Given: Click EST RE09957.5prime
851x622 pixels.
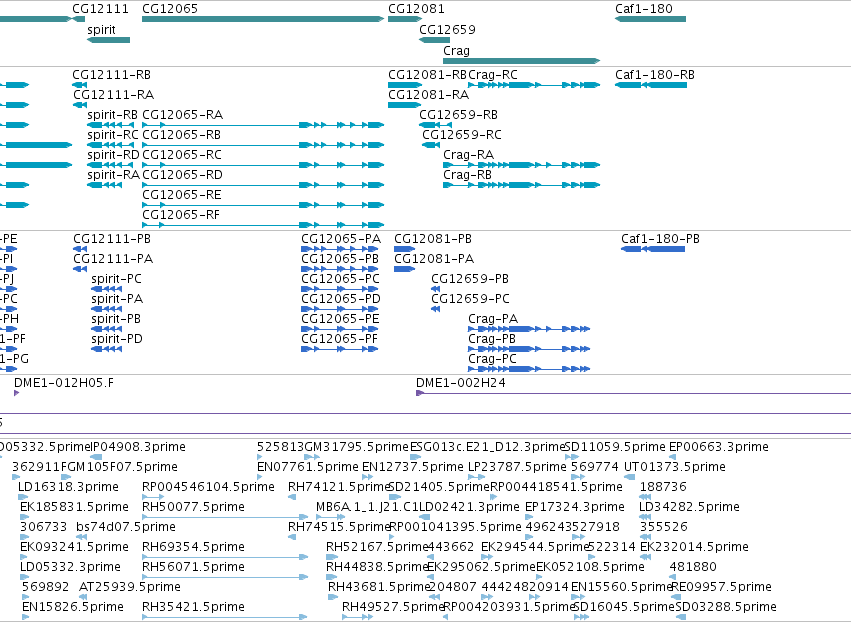Looking at the screenshot, I should click(721, 587).
